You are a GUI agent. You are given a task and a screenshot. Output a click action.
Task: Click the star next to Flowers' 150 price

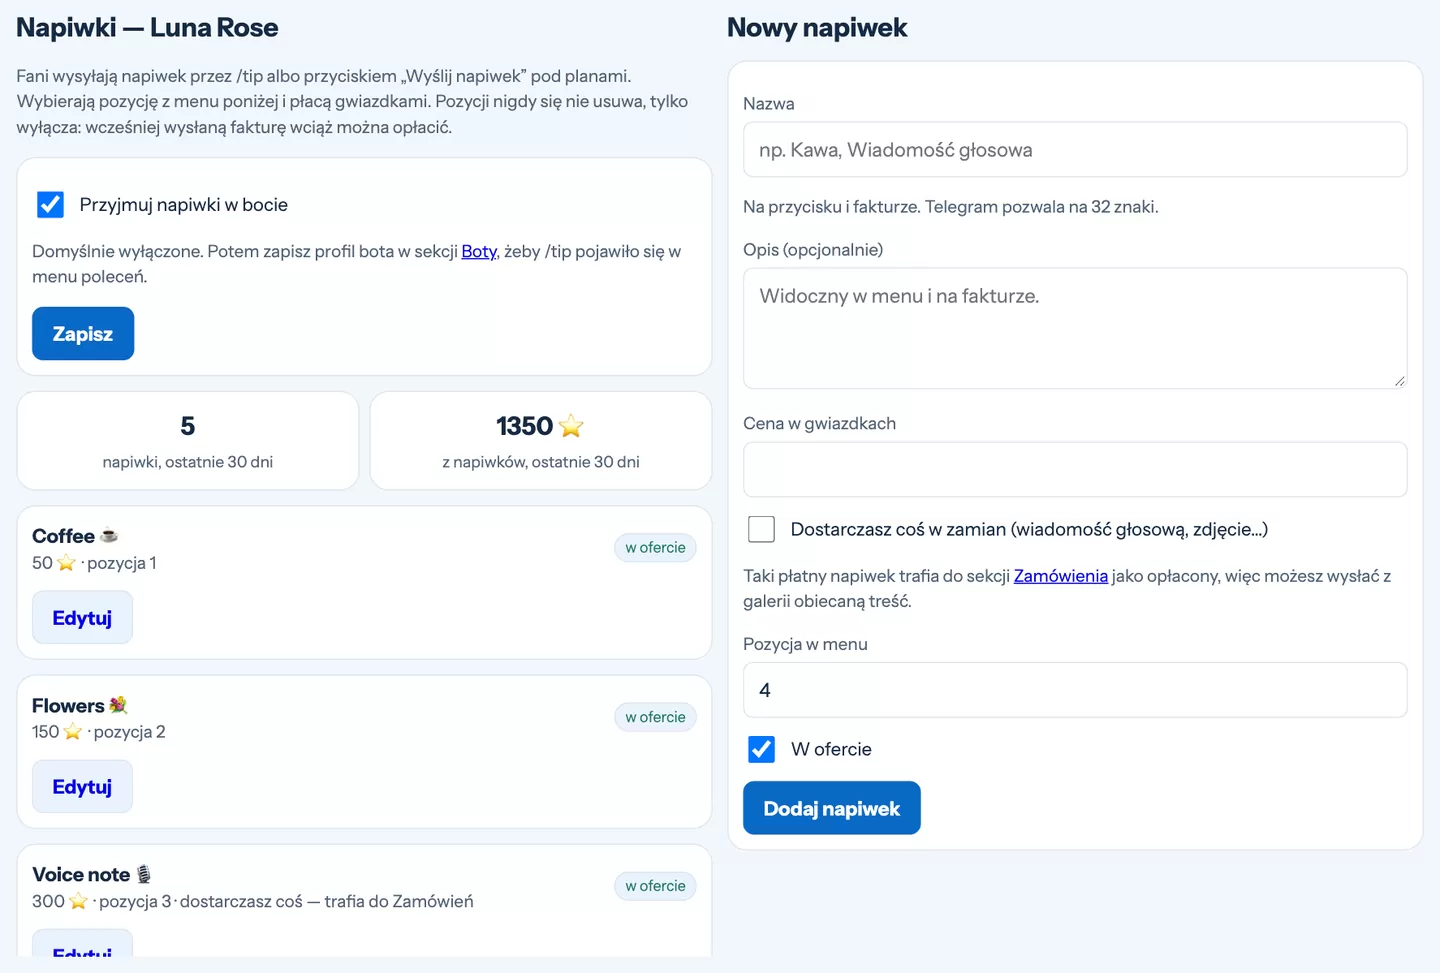(73, 732)
